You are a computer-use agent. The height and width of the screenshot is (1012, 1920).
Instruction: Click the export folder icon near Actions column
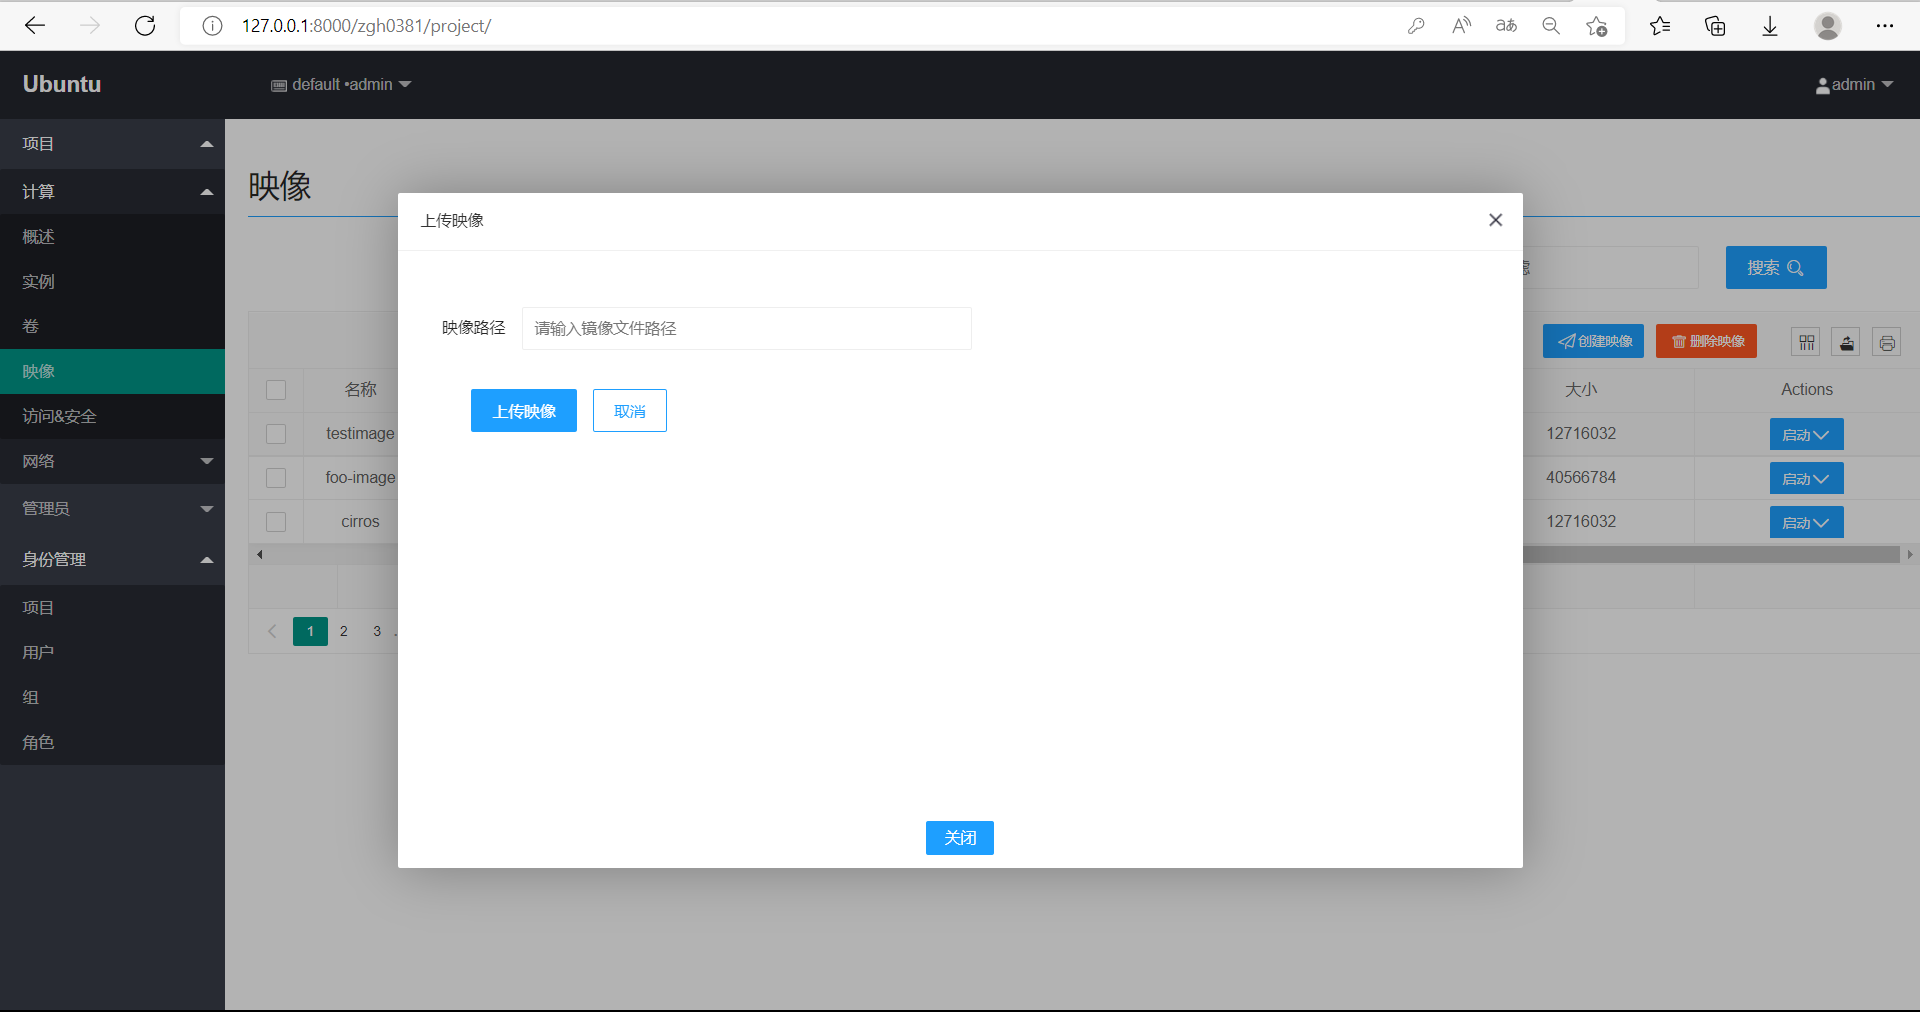[x=1846, y=341]
